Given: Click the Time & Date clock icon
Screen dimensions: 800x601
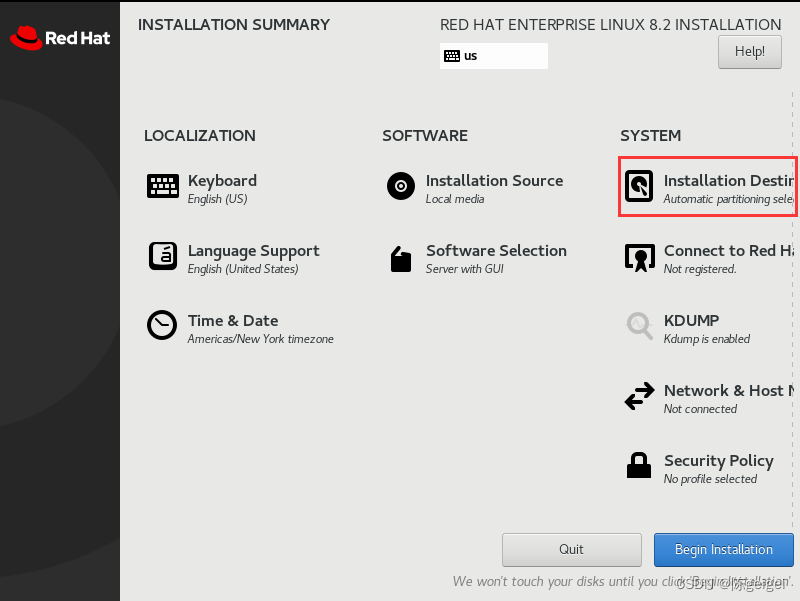Looking at the screenshot, I should [x=162, y=325].
